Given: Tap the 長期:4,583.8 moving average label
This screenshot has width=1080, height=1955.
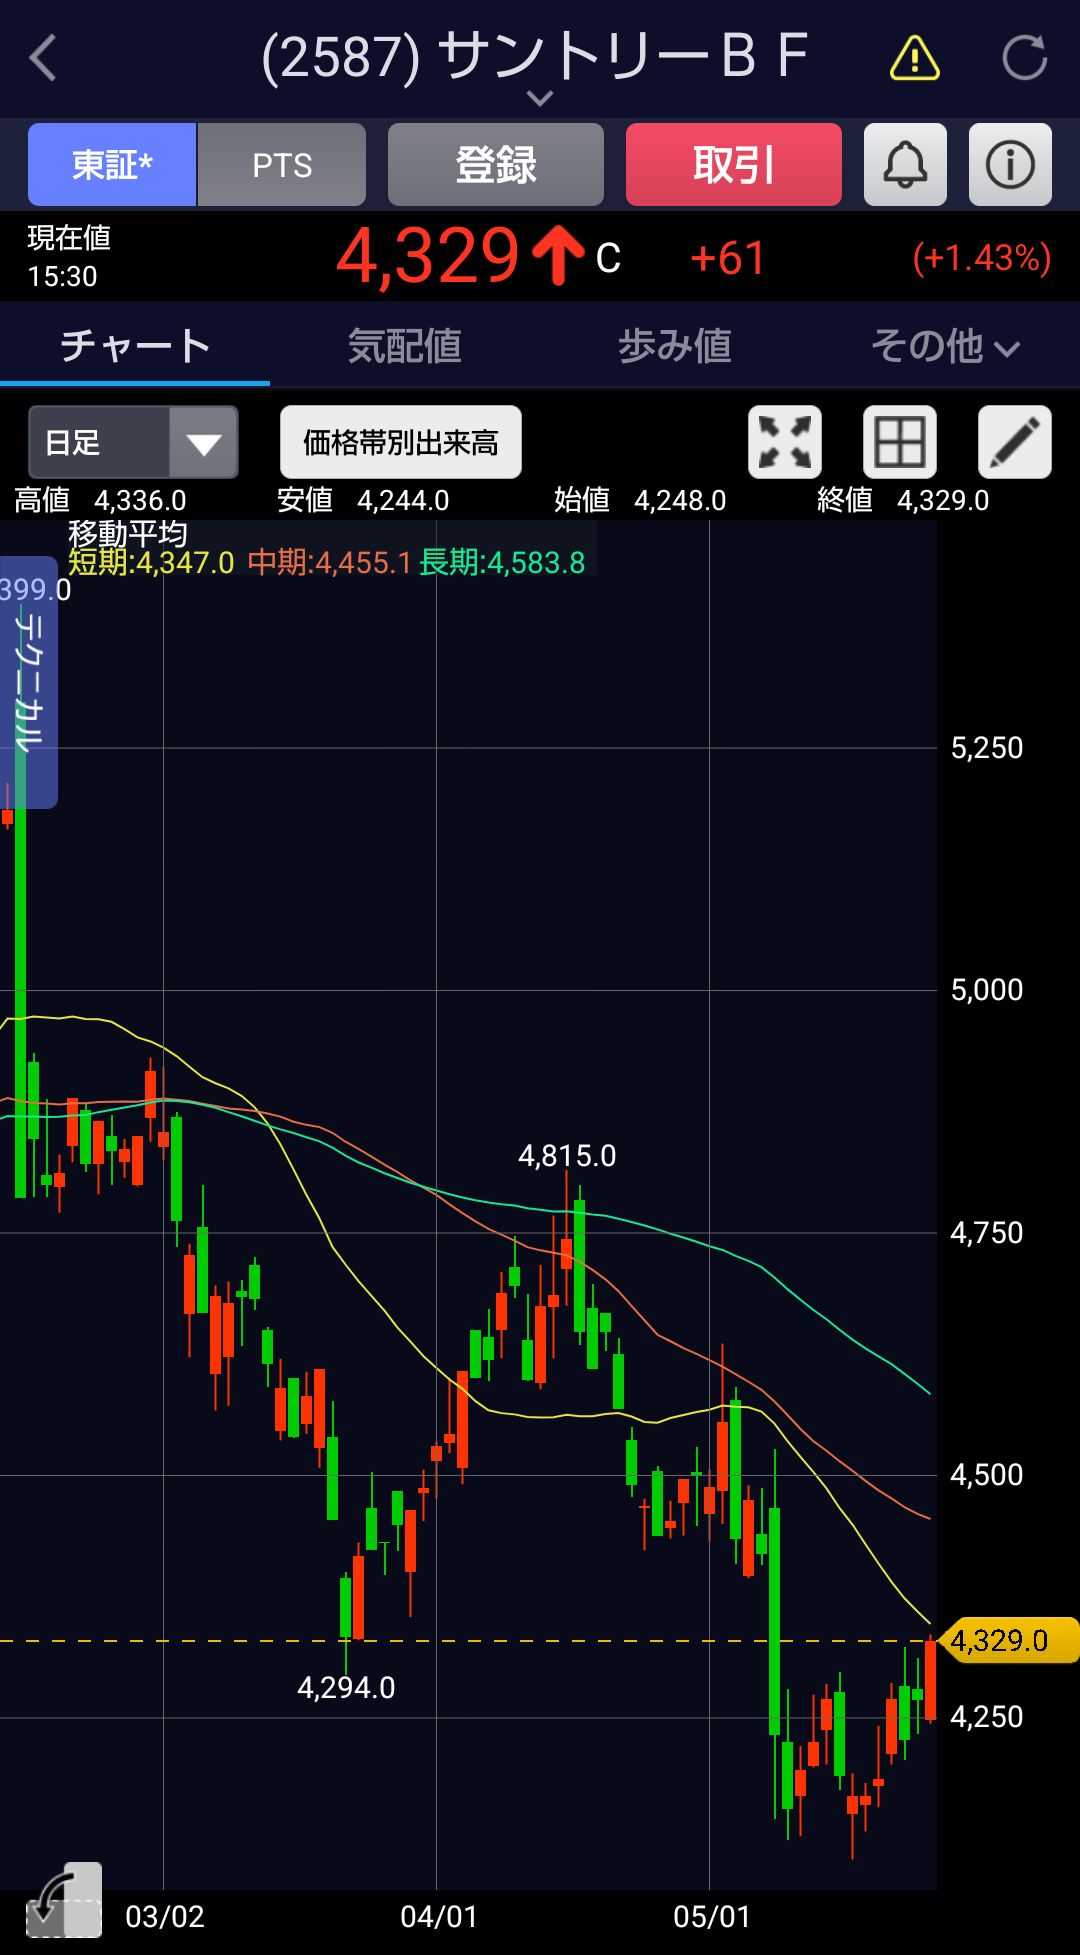Looking at the screenshot, I should click(502, 563).
